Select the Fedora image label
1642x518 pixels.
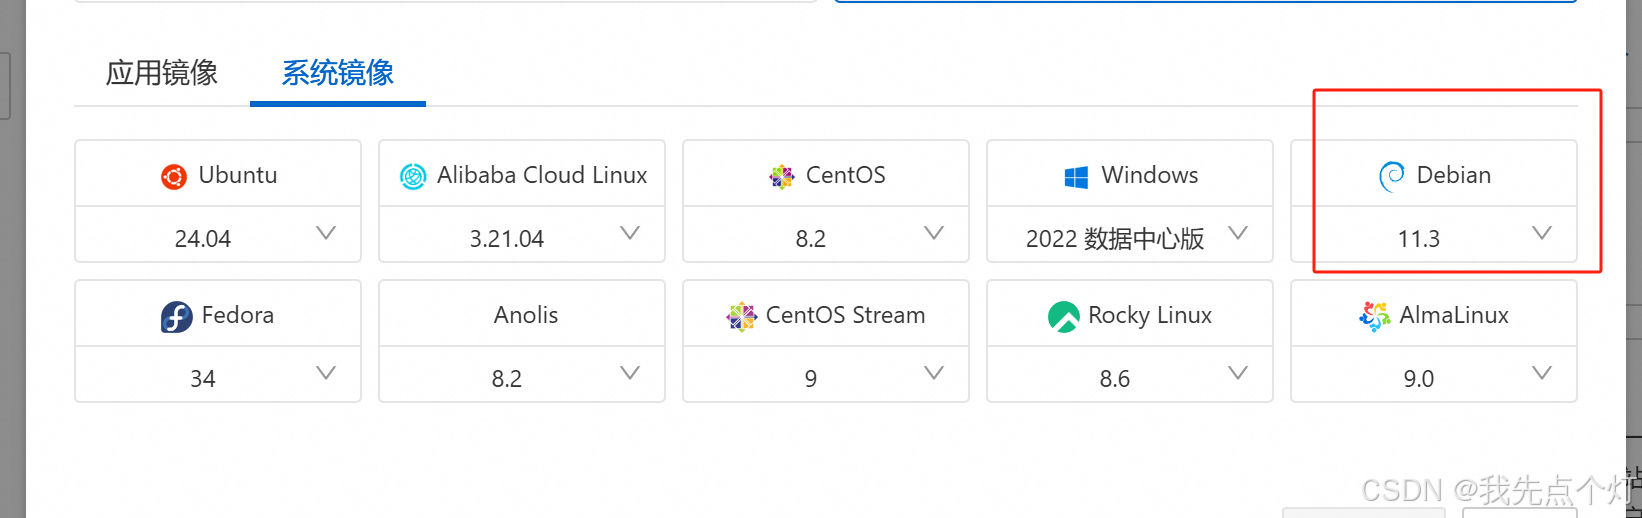click(x=238, y=315)
